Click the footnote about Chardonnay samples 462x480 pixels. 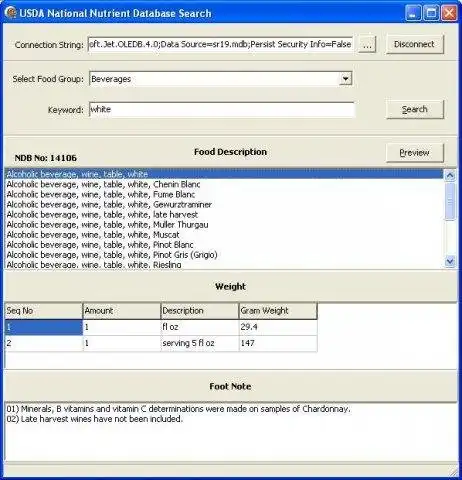pyautogui.click(x=178, y=409)
